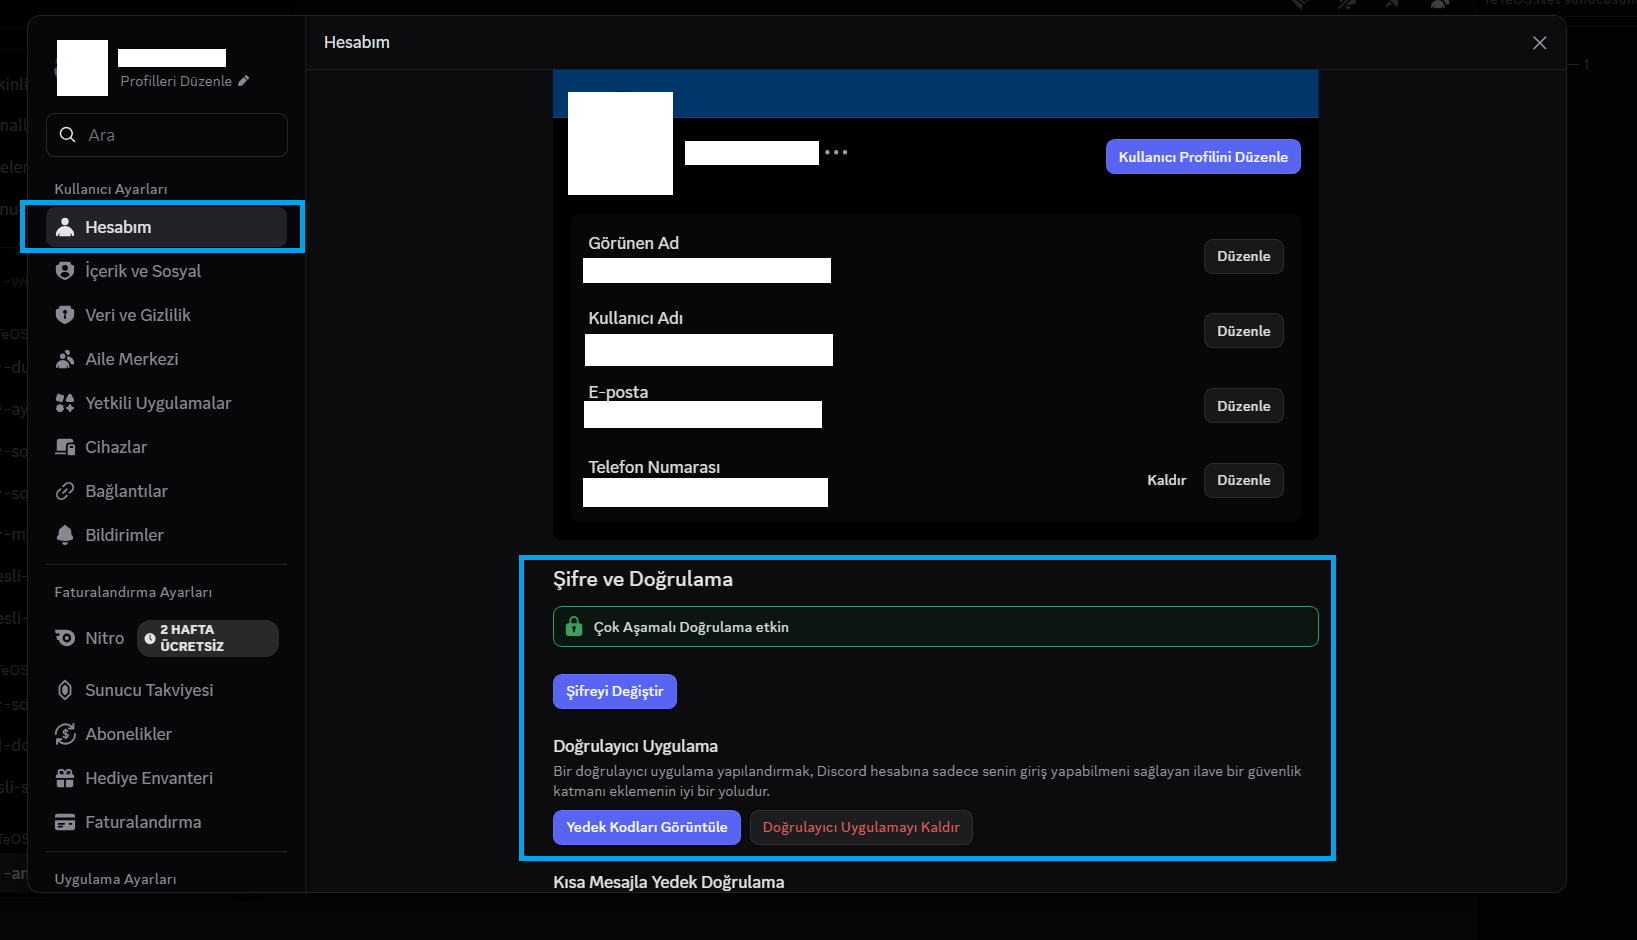The image size is (1637, 940).
Task: Open the three-dot menu next to the username
Action: pos(836,153)
